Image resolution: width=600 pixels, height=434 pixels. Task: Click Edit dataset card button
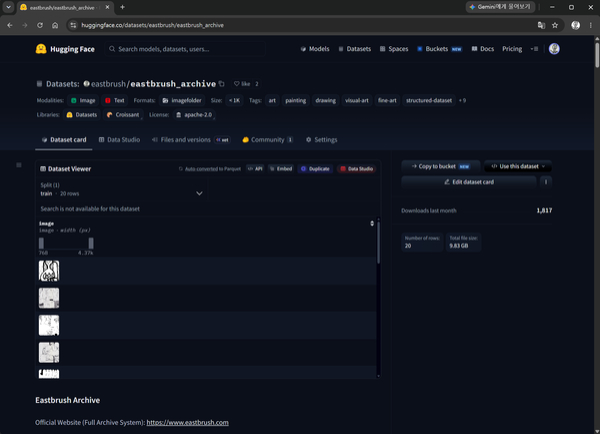469,182
